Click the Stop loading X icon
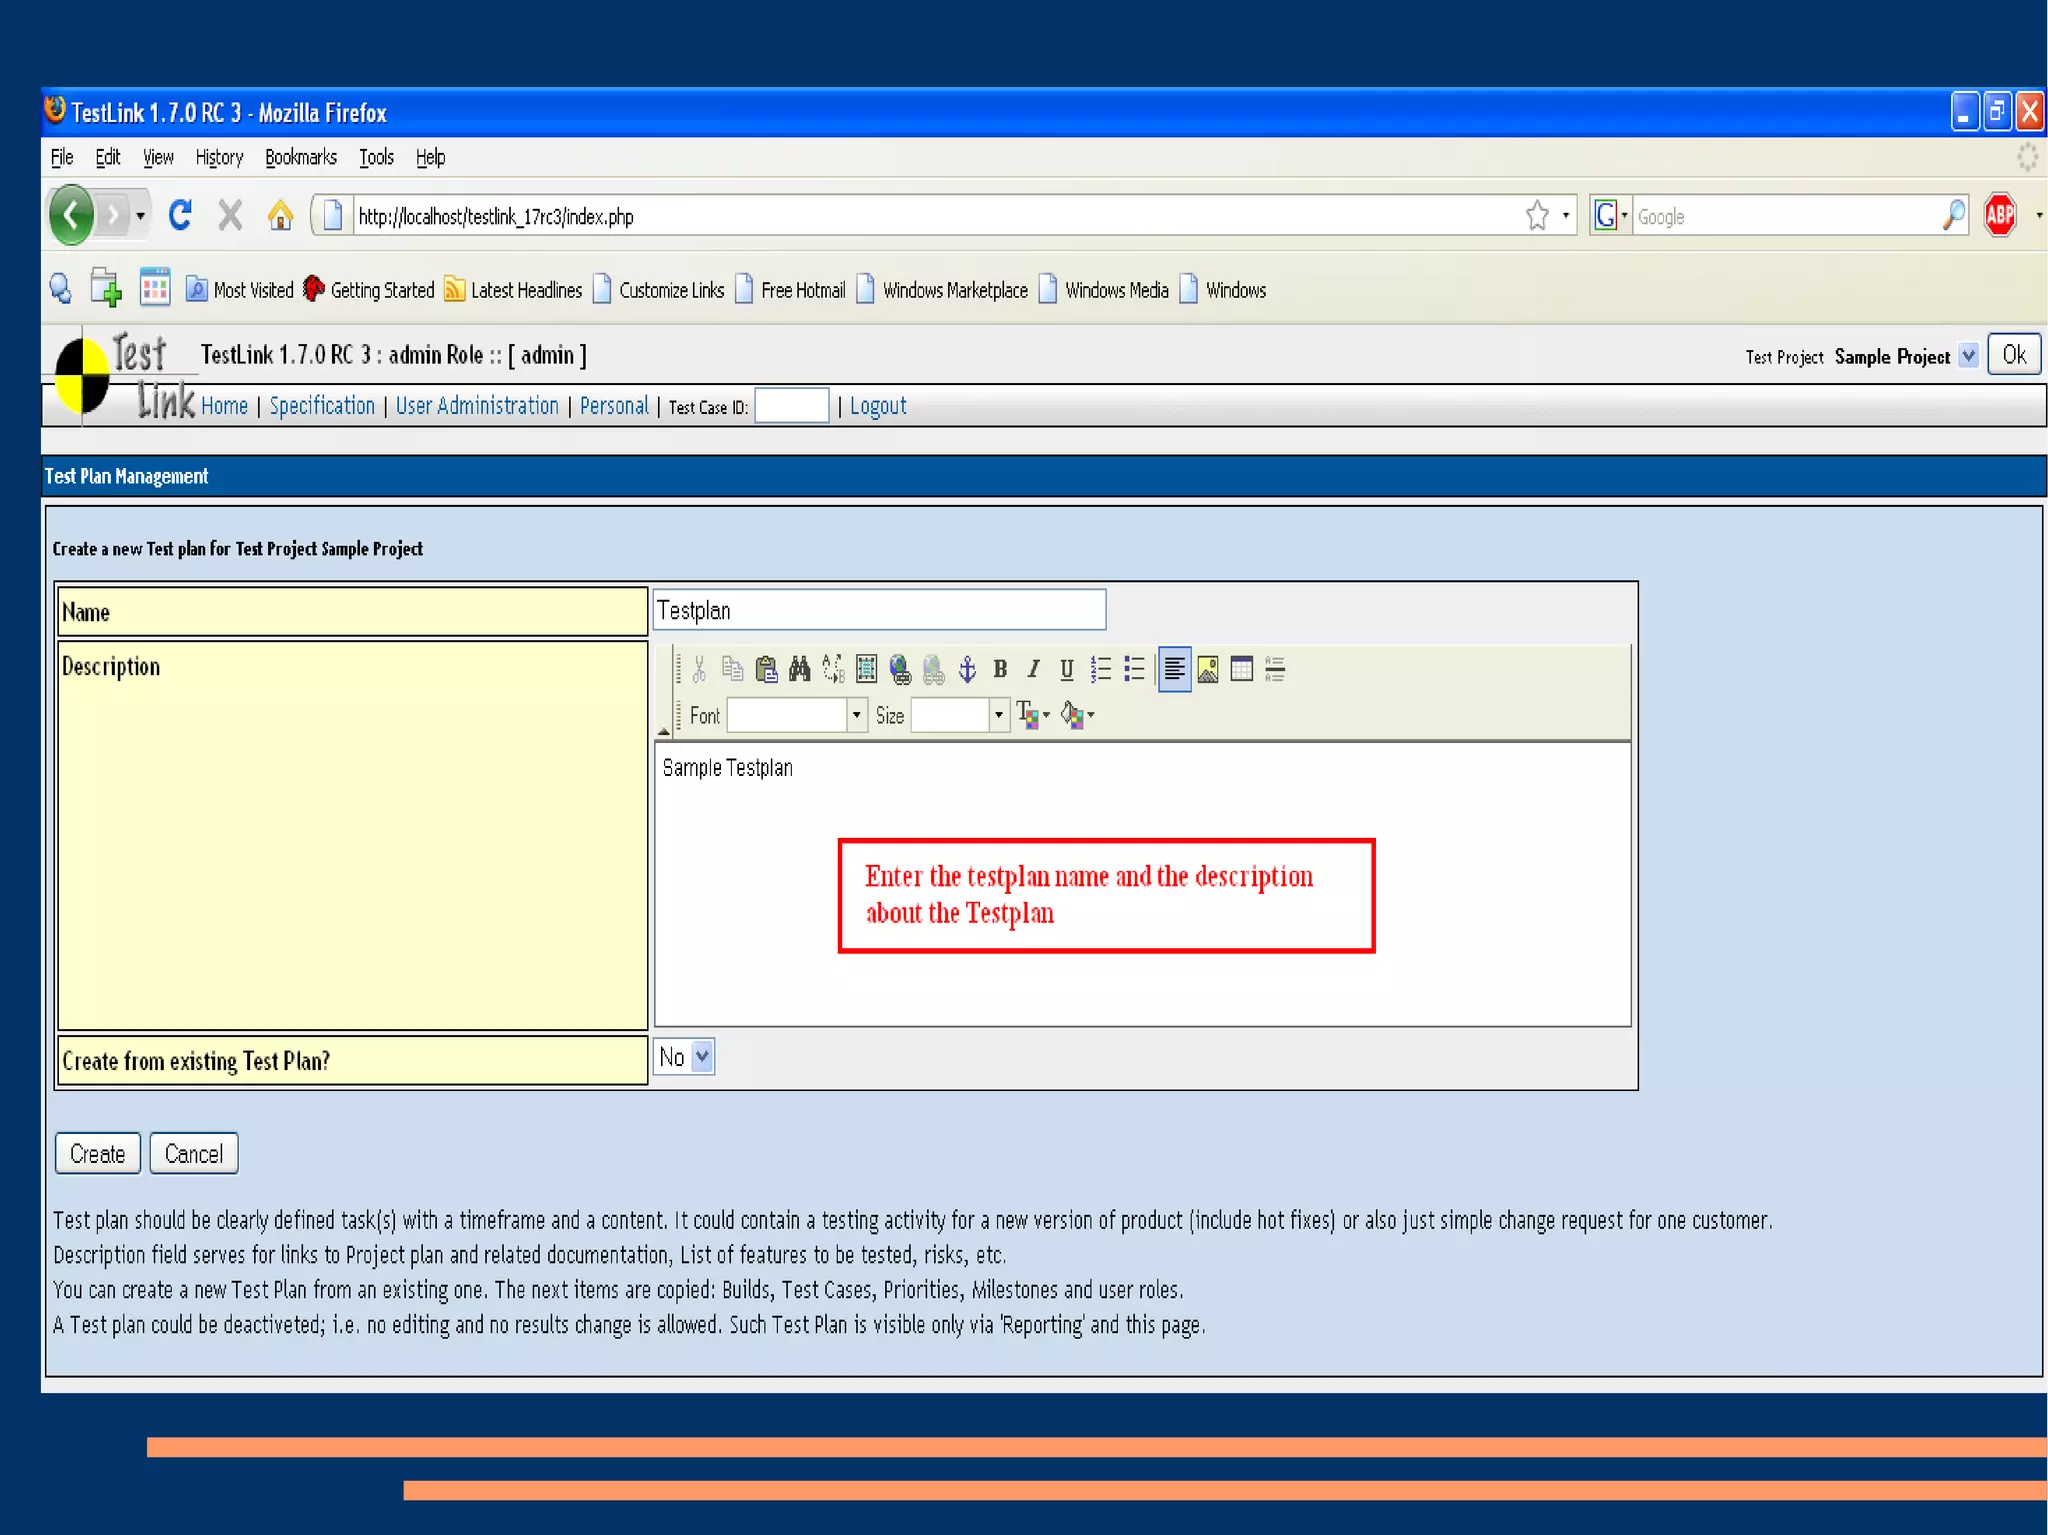The height and width of the screenshot is (1535, 2048). click(x=230, y=215)
